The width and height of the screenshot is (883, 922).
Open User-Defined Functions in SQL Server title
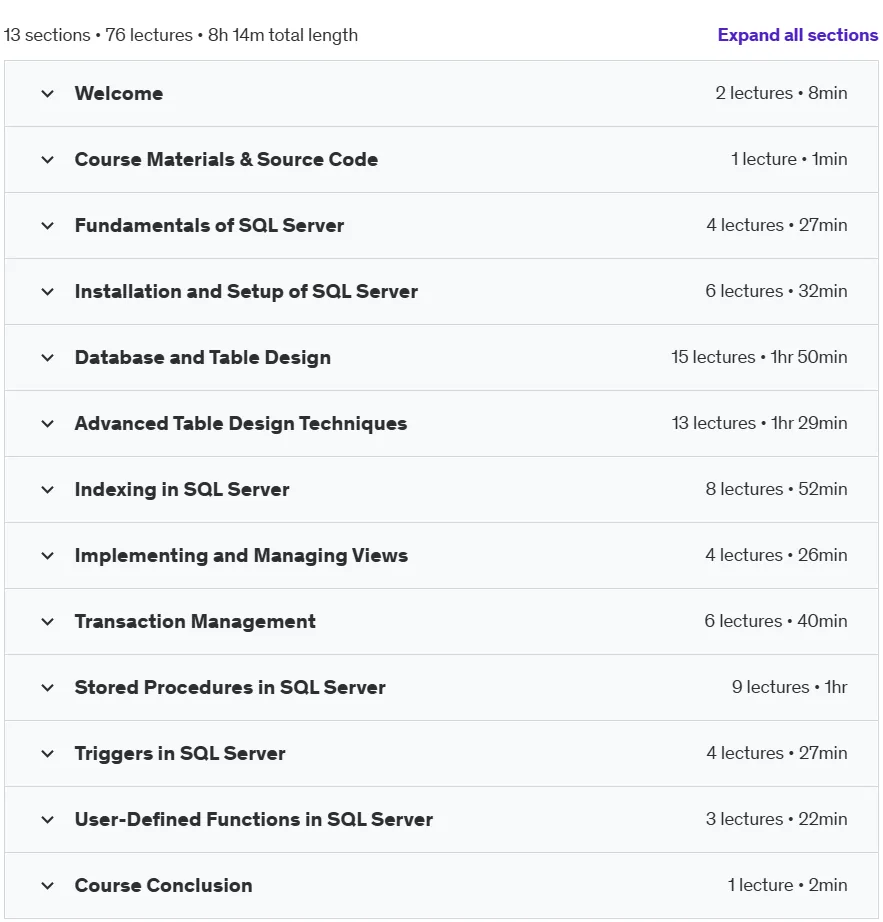pos(254,820)
